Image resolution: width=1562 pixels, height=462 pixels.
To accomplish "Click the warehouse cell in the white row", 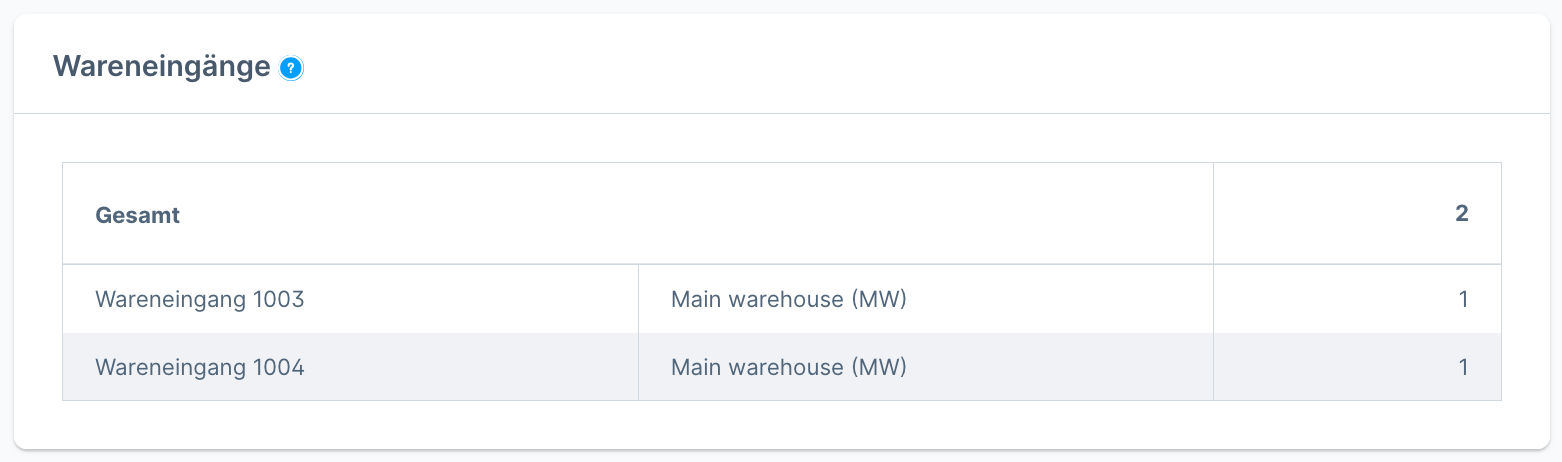I will (925, 299).
